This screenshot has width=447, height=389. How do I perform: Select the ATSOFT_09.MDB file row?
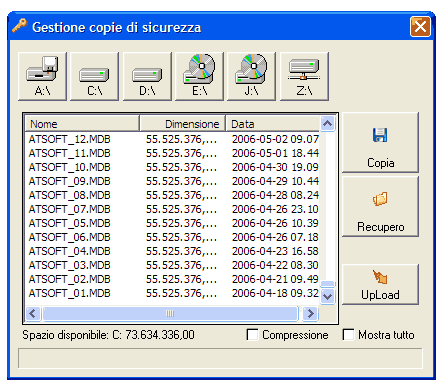click(172, 181)
